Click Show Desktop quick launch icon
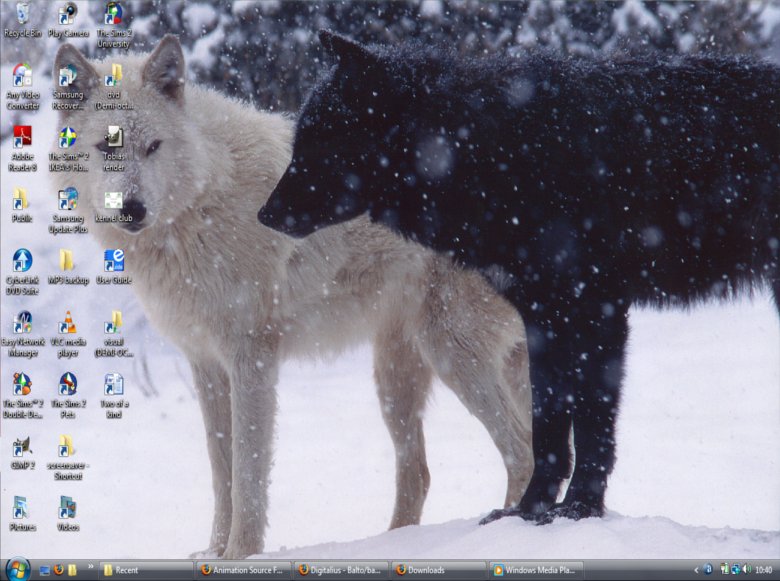Image resolution: width=780 pixels, height=581 pixels. (44, 570)
